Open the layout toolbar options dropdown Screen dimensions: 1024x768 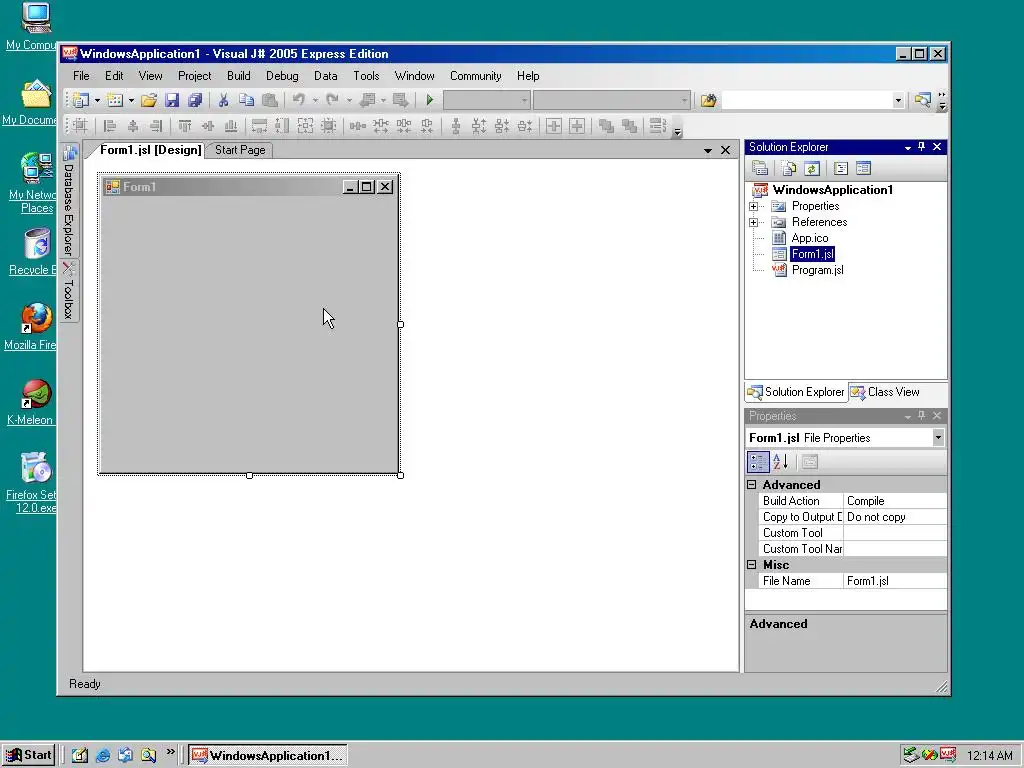click(677, 131)
